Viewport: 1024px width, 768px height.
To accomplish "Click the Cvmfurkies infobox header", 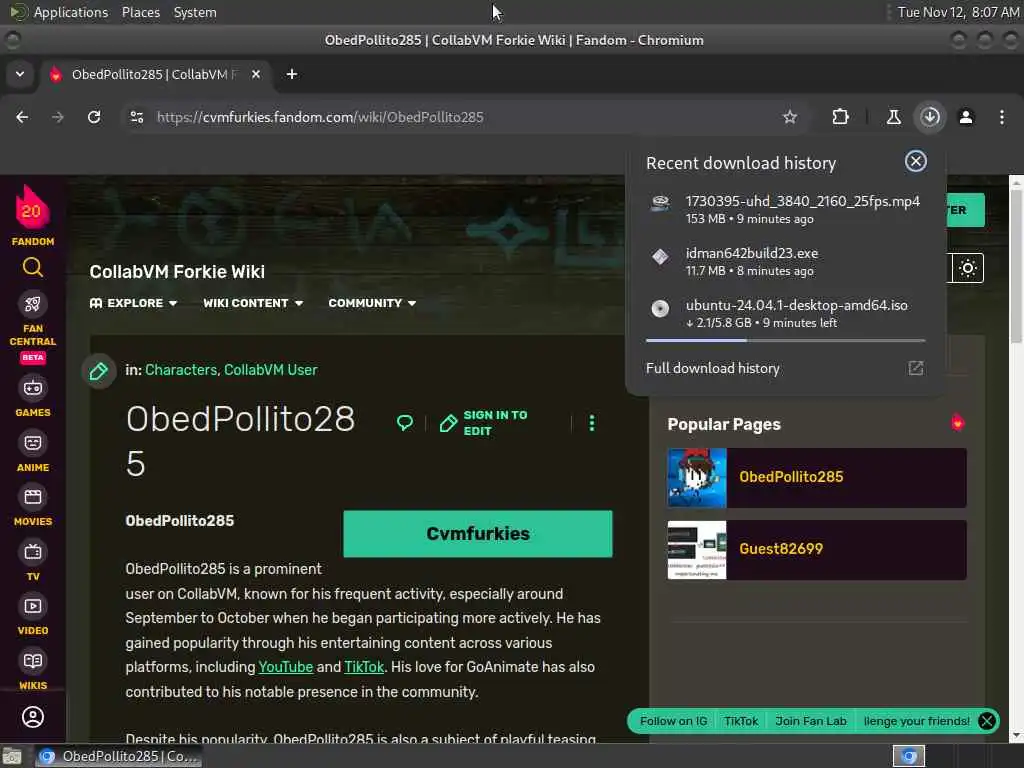I will coord(478,534).
